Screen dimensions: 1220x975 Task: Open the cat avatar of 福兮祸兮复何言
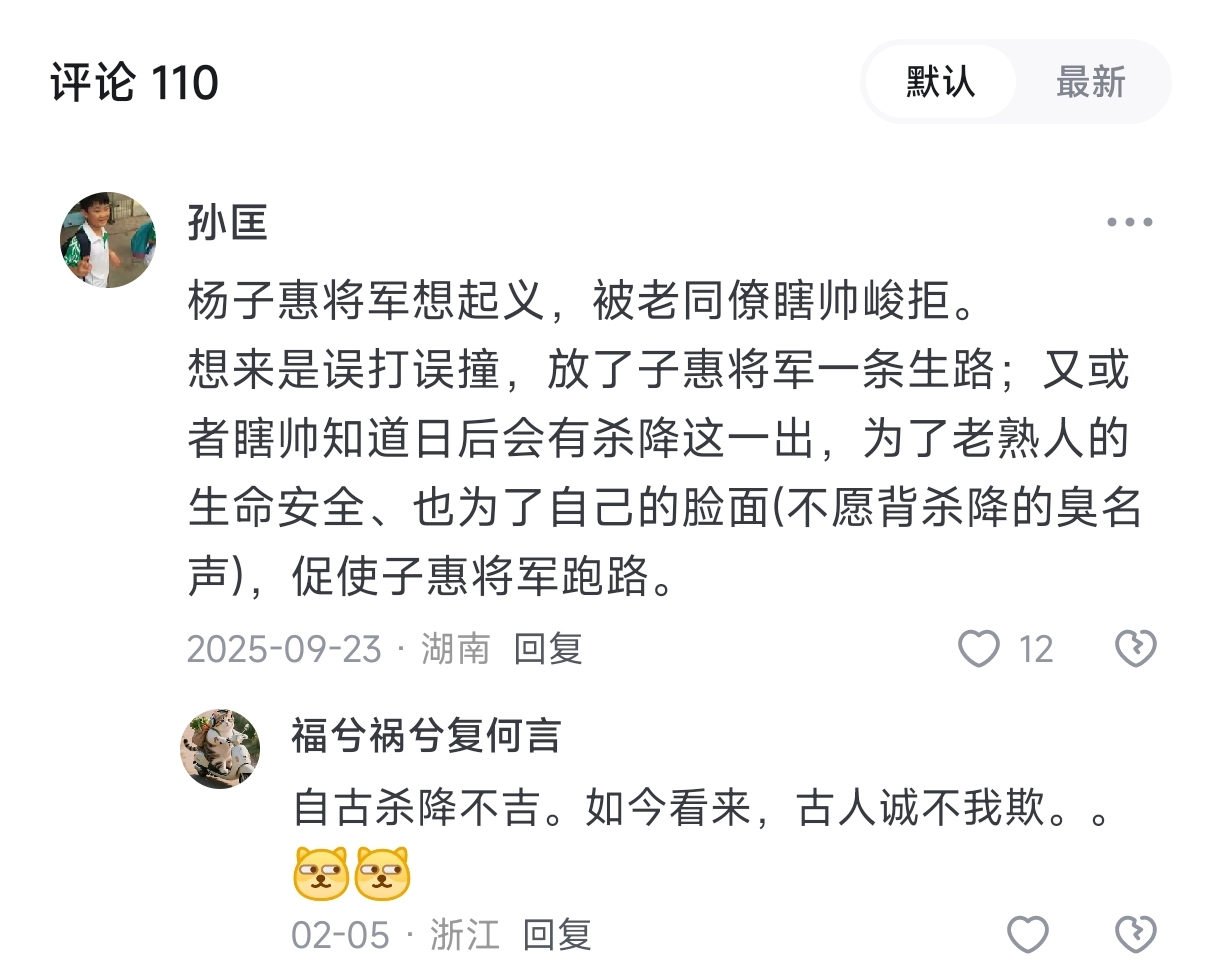pos(220,749)
